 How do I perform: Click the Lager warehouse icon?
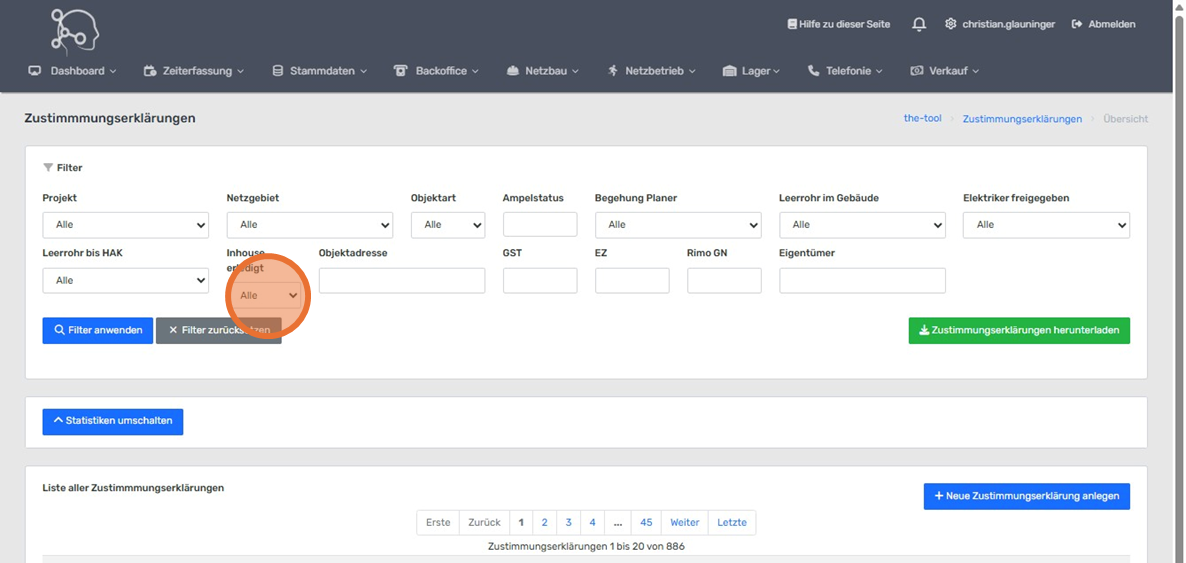tap(729, 71)
